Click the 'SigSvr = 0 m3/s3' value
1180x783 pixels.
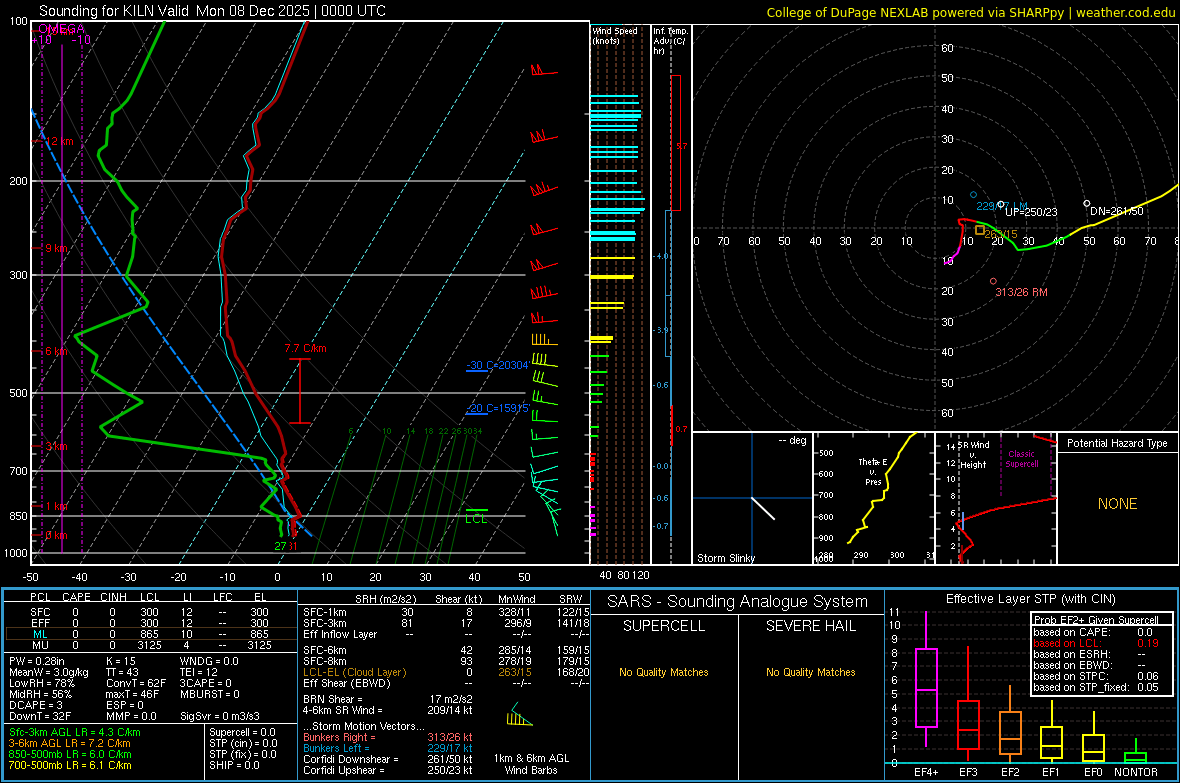pyautogui.click(x=220, y=716)
